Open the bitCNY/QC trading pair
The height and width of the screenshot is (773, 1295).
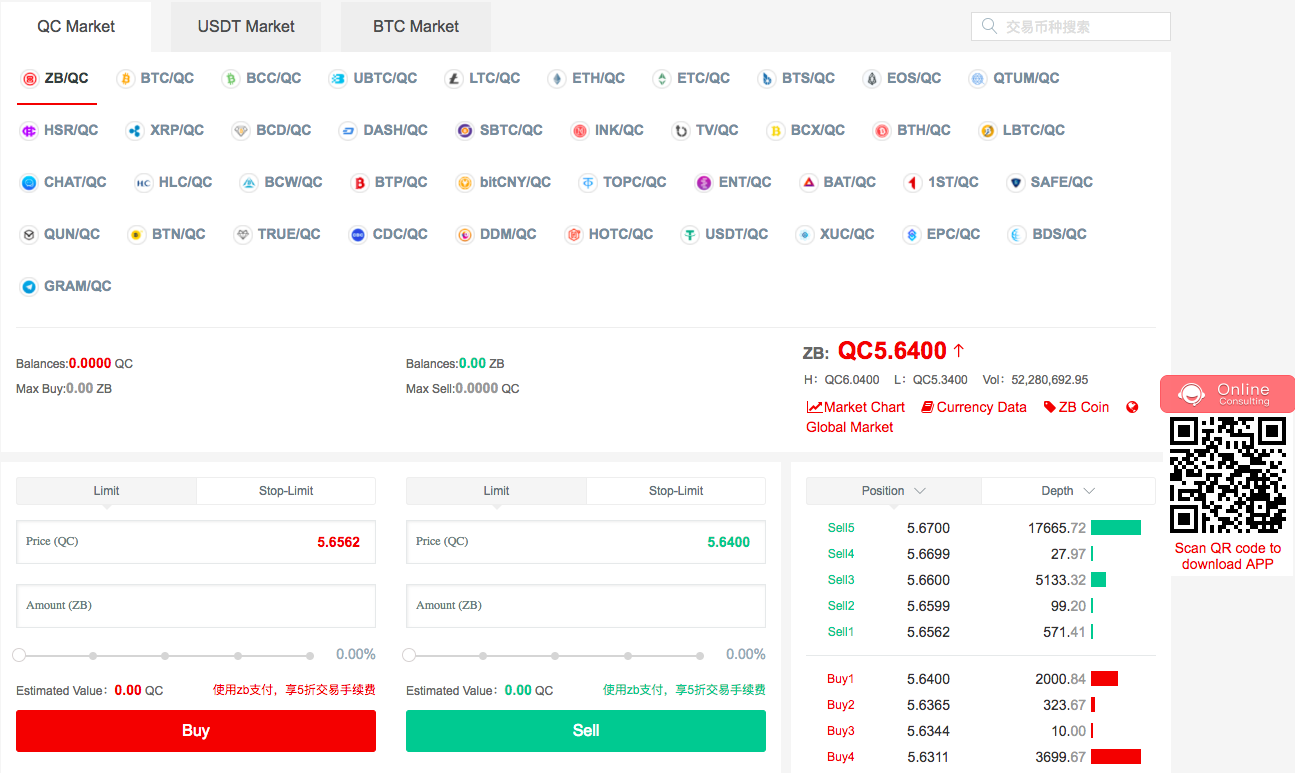[503, 182]
